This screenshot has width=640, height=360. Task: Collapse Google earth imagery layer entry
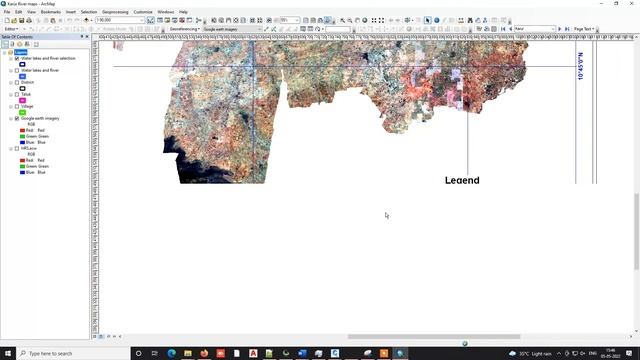pyautogui.click(x=11, y=118)
